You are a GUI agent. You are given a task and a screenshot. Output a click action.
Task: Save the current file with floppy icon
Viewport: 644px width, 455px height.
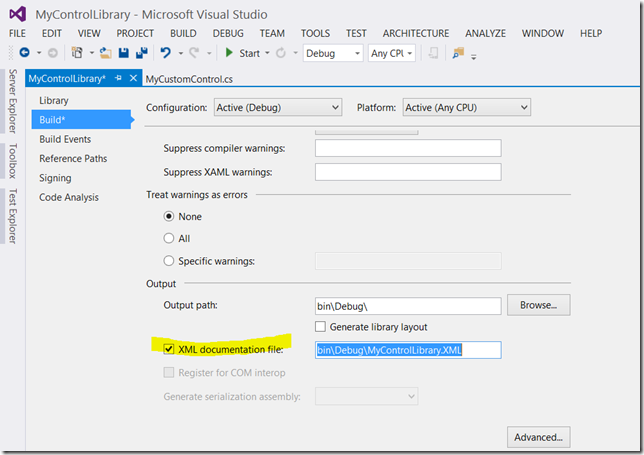pyautogui.click(x=124, y=53)
